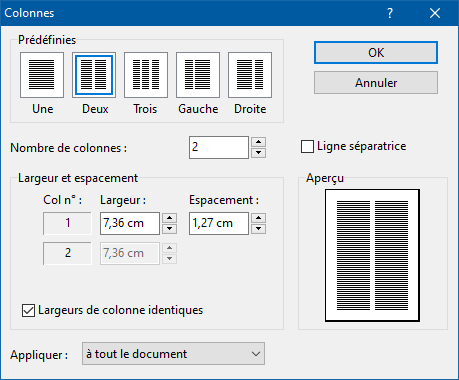This screenshot has width=459, height=380.
Task: Decrease column 1 Largeur with down arrow
Action: click(x=170, y=229)
